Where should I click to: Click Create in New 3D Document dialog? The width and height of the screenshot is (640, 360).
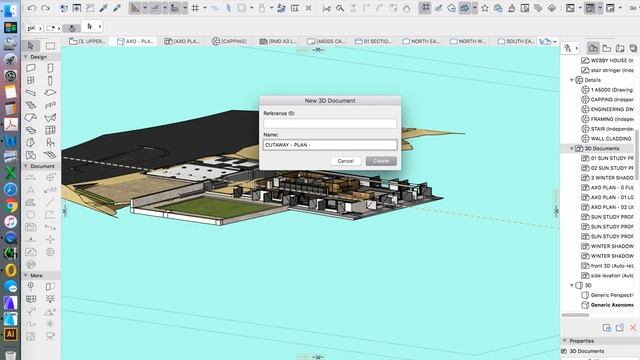[x=381, y=161]
